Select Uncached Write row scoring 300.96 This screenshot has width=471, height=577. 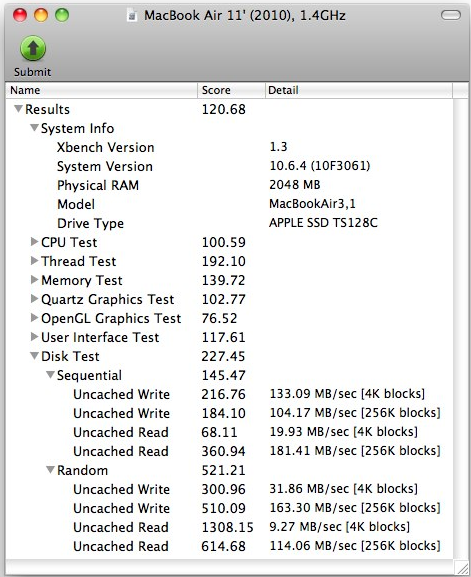[229, 489]
